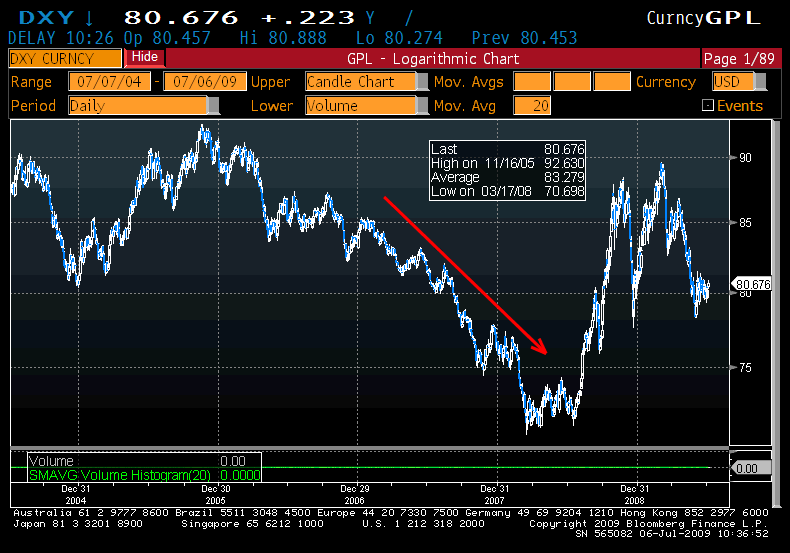
Task: Select the Daily period field
Action: click(x=138, y=106)
